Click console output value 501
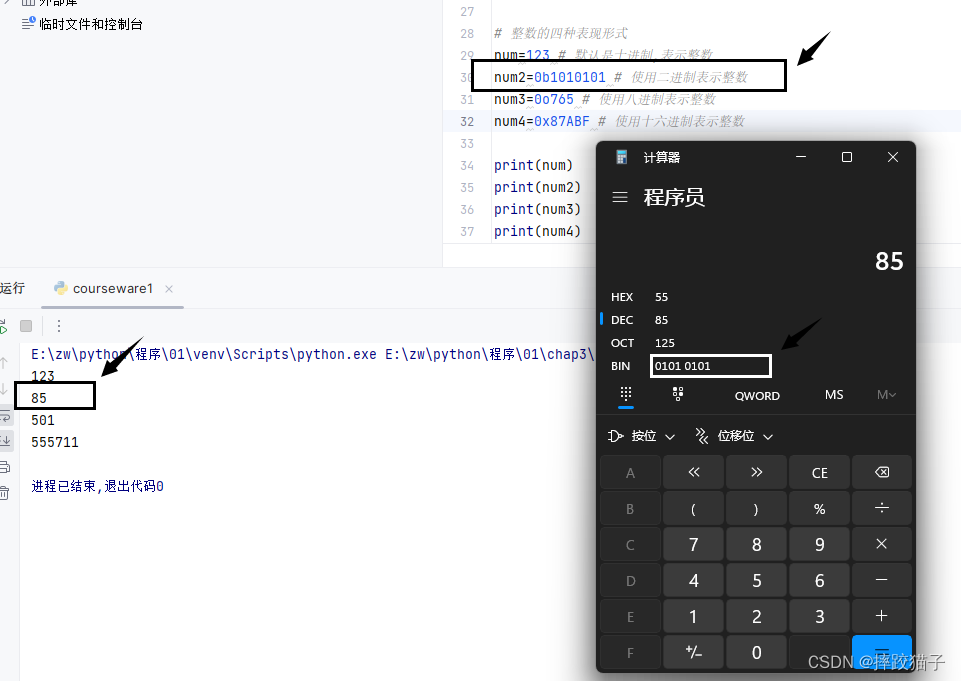 43,420
